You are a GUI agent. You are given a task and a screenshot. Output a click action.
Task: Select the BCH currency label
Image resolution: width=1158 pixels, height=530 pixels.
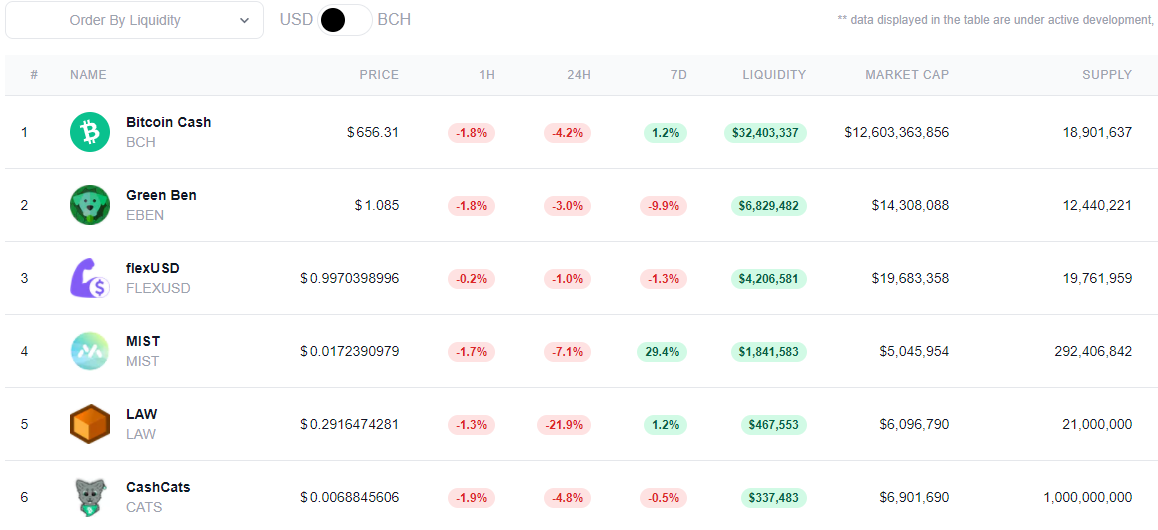[x=394, y=20]
